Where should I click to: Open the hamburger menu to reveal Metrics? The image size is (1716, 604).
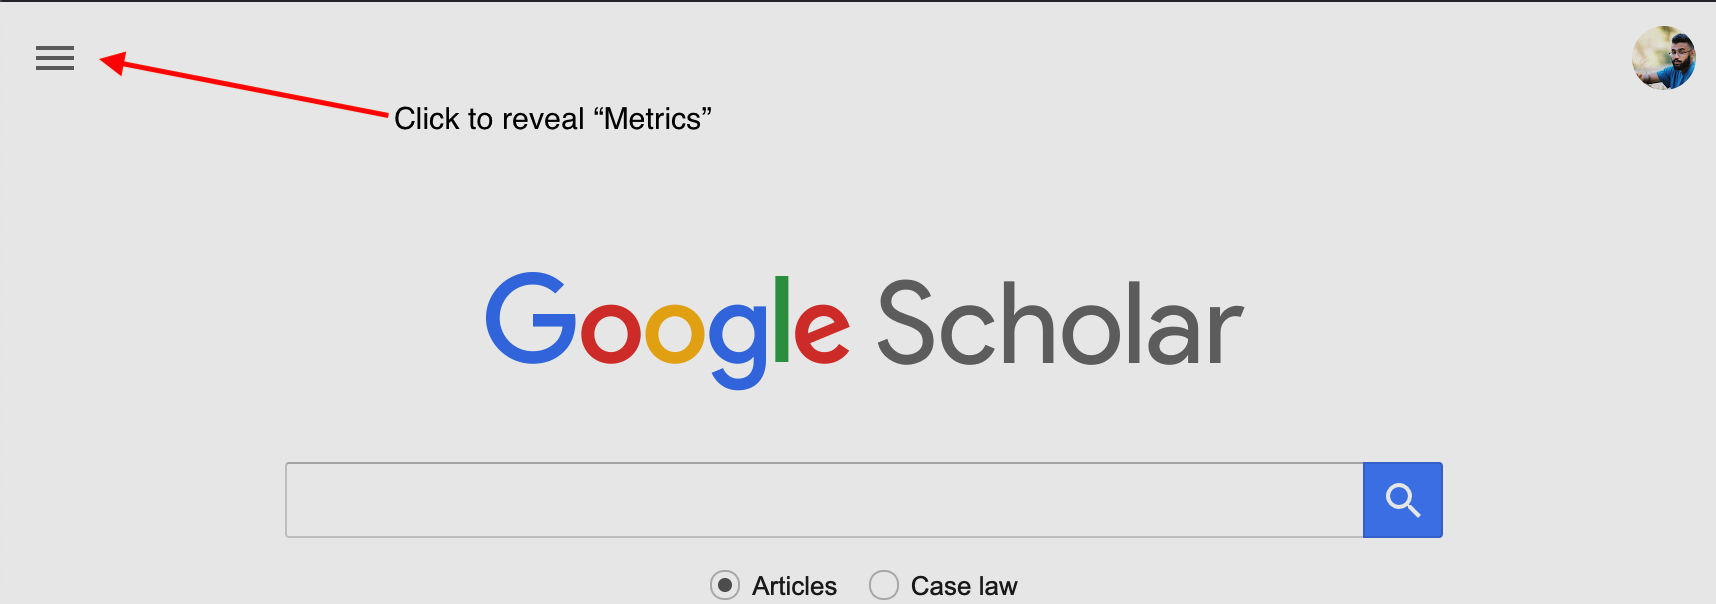coord(55,58)
